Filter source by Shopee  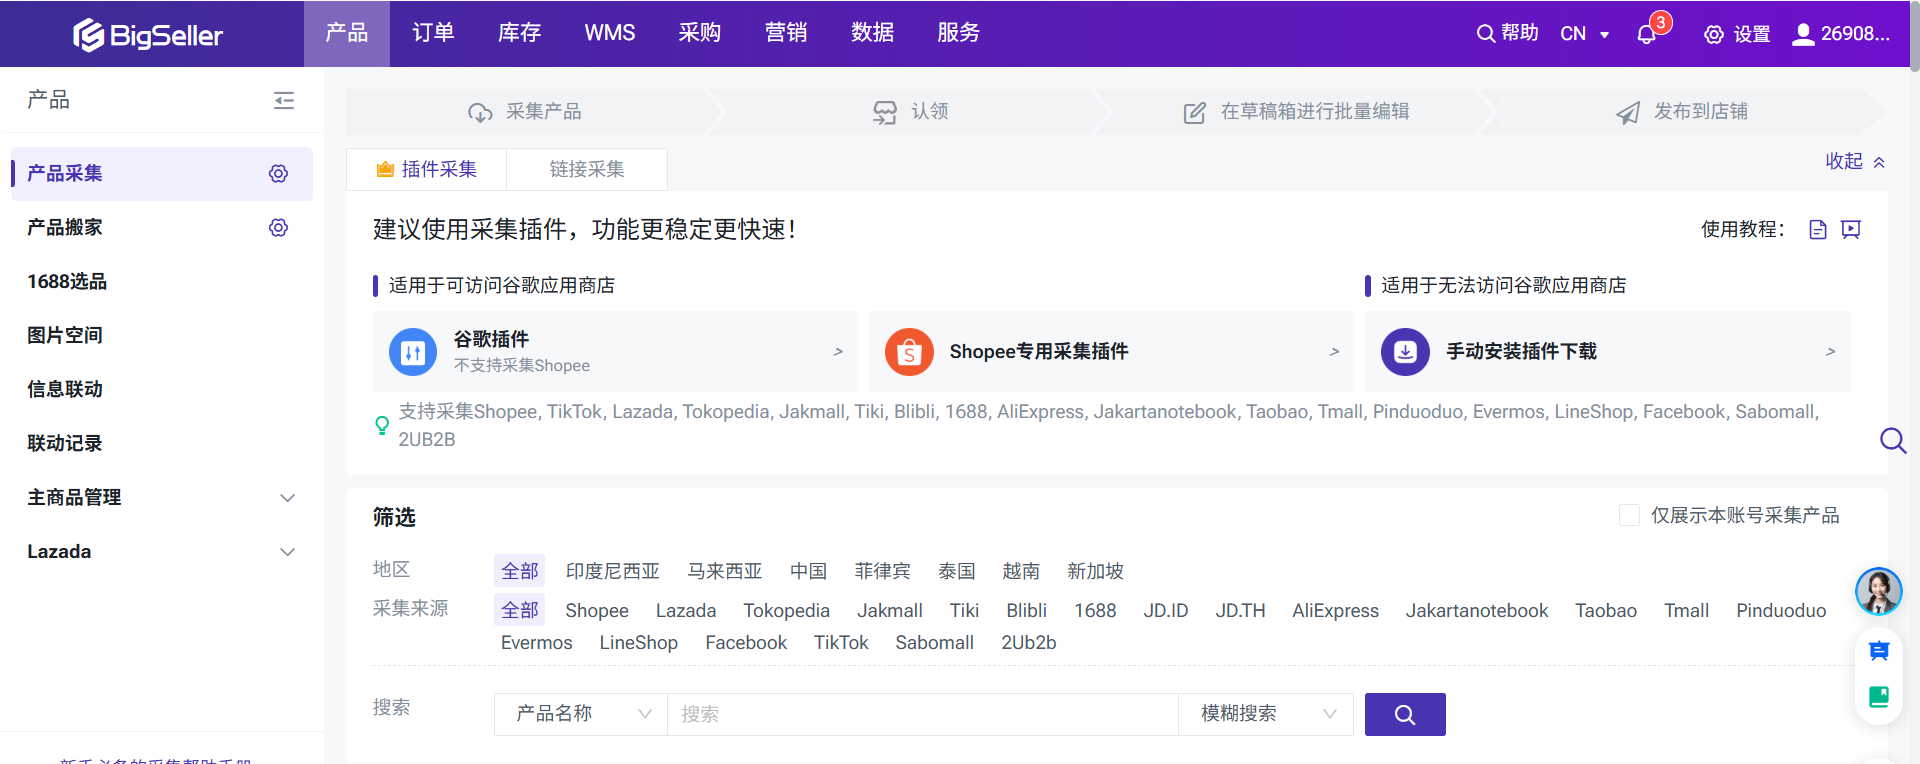point(597,611)
